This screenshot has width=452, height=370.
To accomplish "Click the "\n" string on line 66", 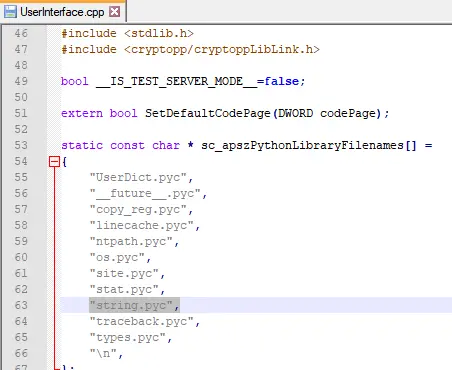I will (103, 353).
